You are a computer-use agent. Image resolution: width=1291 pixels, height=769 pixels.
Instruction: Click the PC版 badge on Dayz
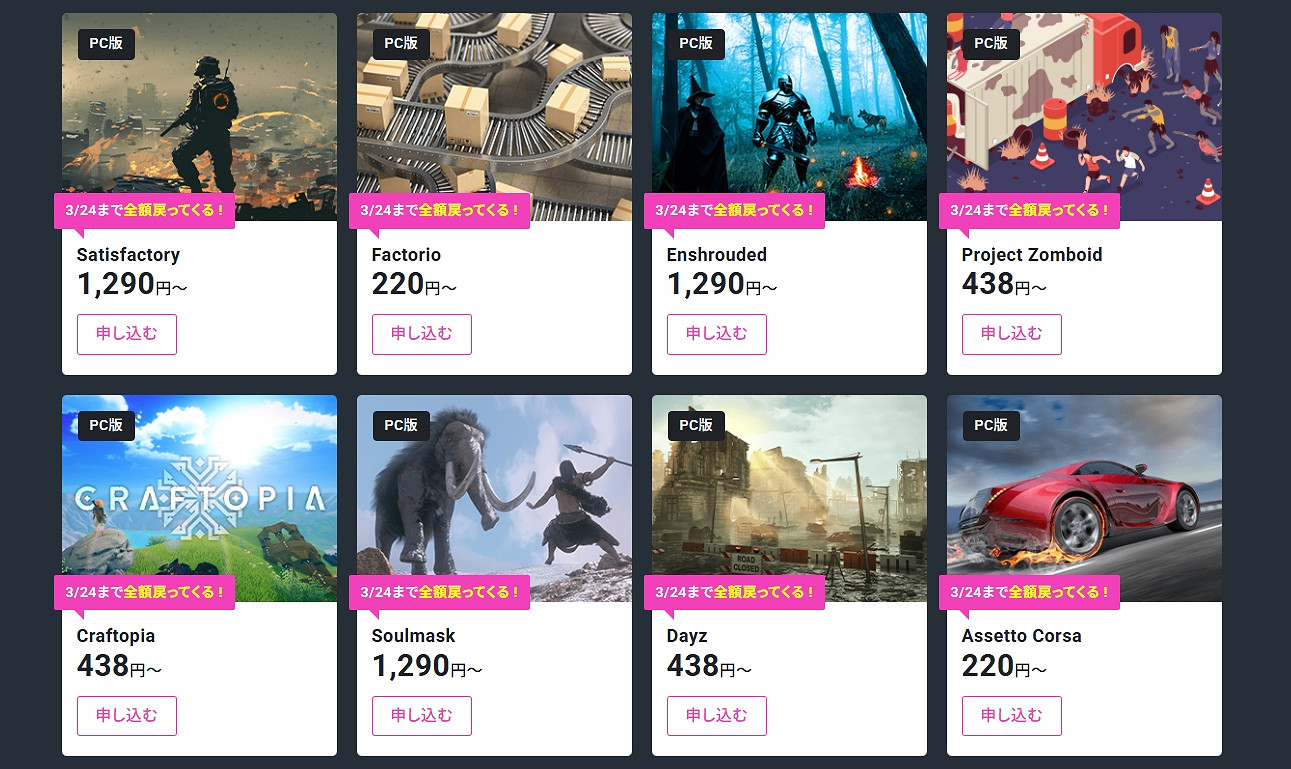[696, 425]
